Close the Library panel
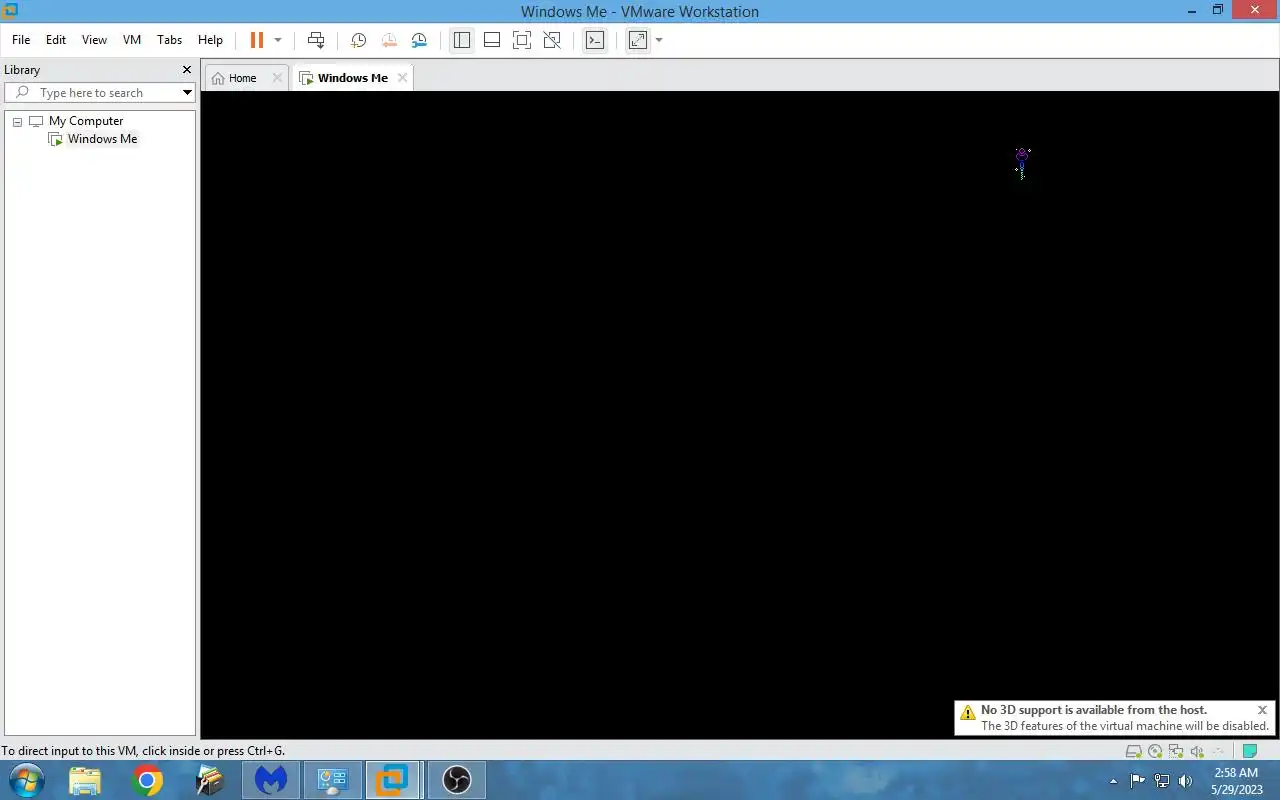1280x800 pixels. pyautogui.click(x=187, y=70)
